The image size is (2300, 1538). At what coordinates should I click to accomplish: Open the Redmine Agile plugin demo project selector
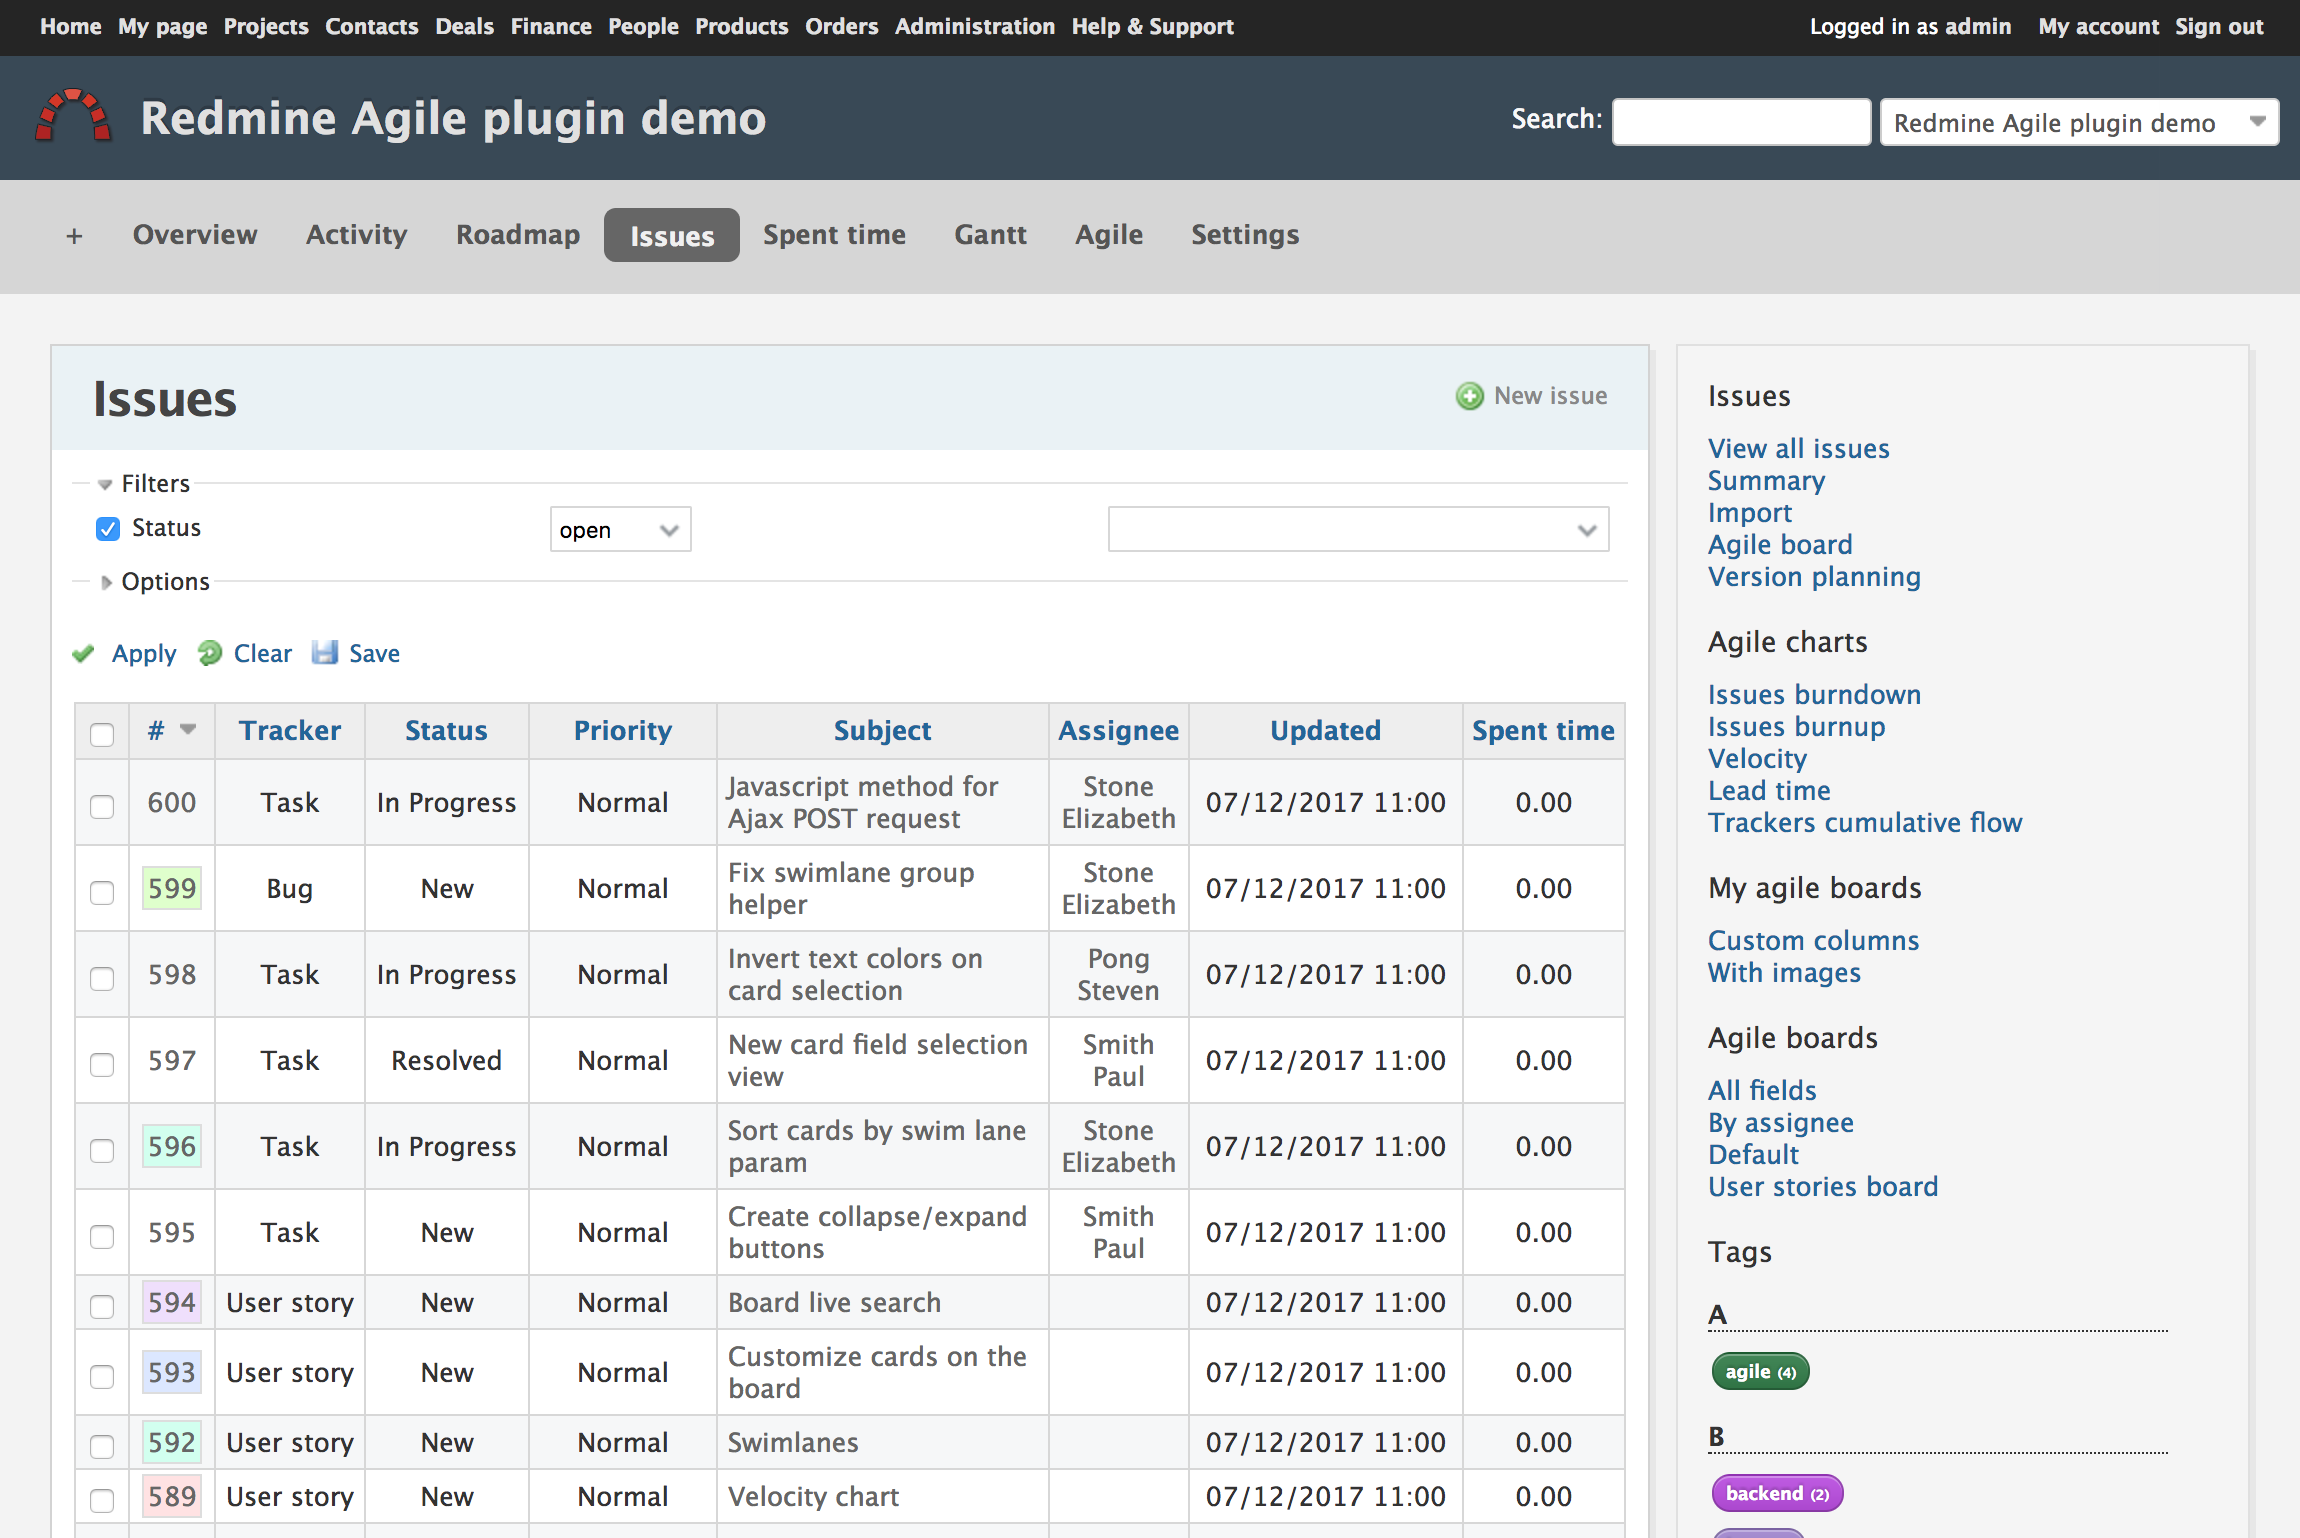point(2078,121)
